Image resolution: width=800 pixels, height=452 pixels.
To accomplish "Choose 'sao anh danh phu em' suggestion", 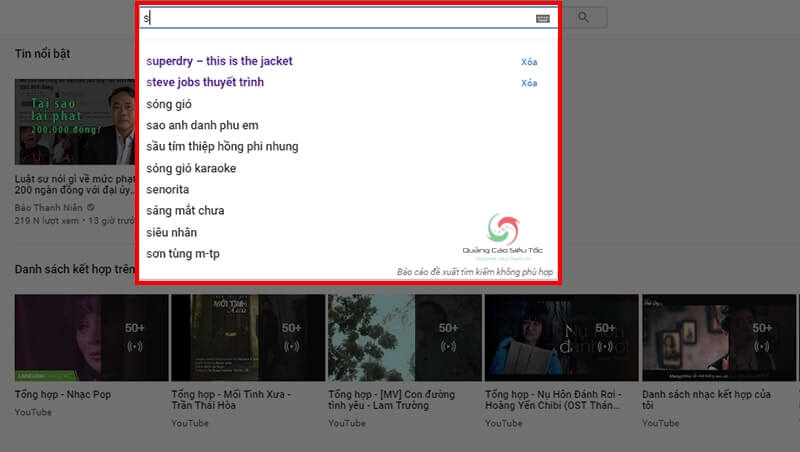I will click(x=202, y=125).
